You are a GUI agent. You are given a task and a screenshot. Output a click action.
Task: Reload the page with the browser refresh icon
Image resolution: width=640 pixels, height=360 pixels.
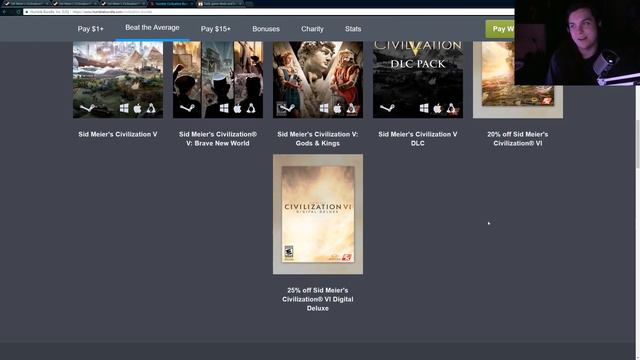(x=18, y=12)
